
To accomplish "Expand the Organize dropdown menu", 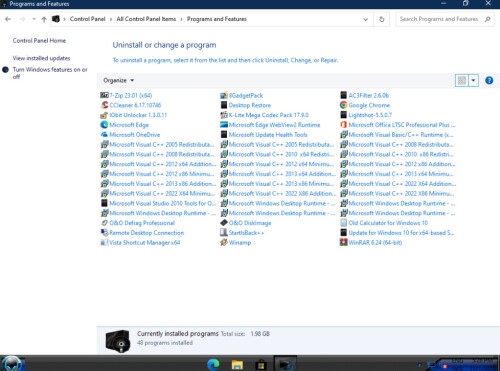I will [118, 80].
